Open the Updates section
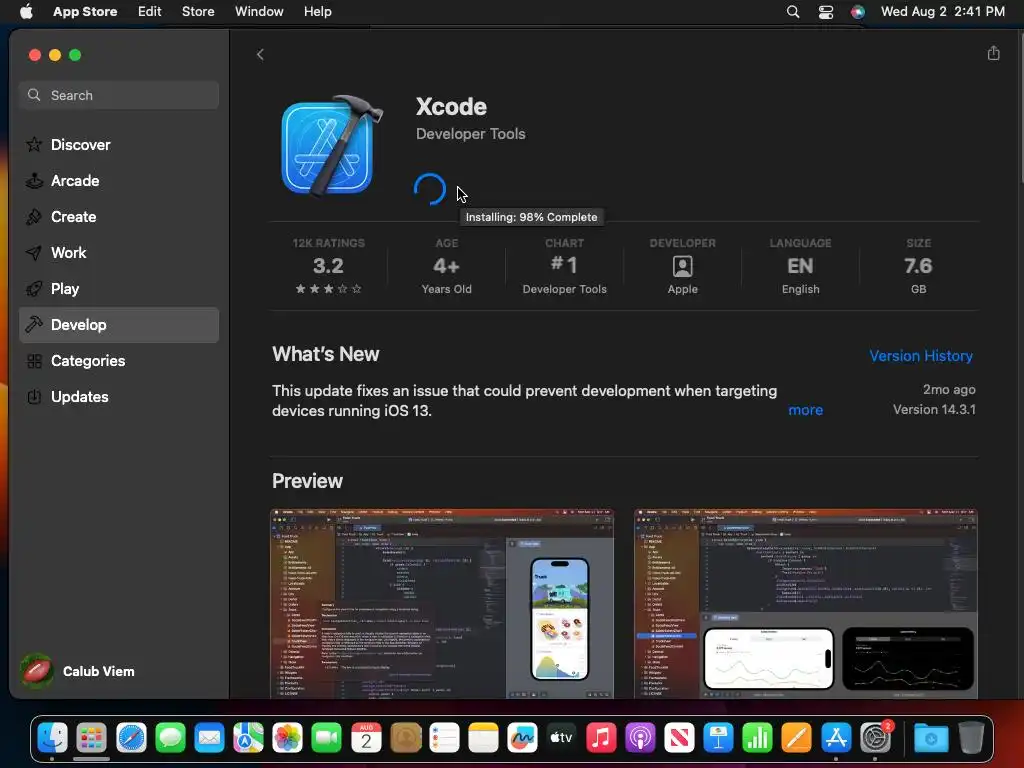The width and height of the screenshot is (1024, 768). coord(119,396)
